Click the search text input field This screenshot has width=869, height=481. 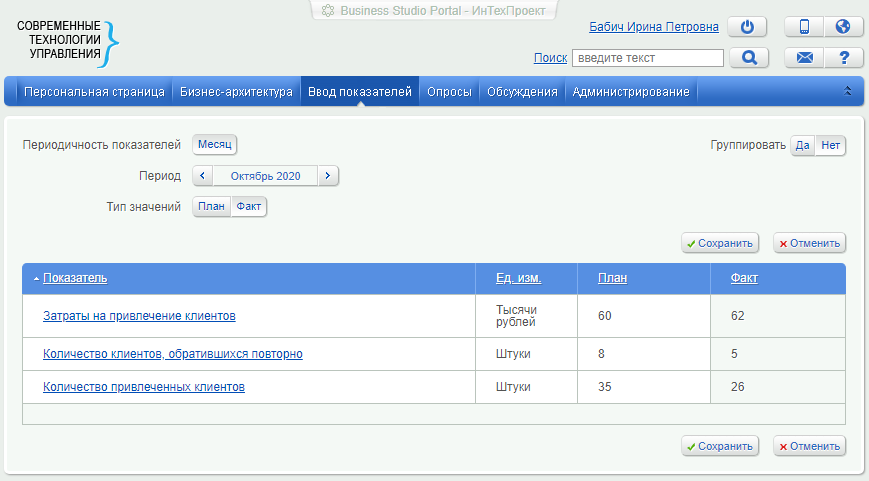click(x=647, y=58)
